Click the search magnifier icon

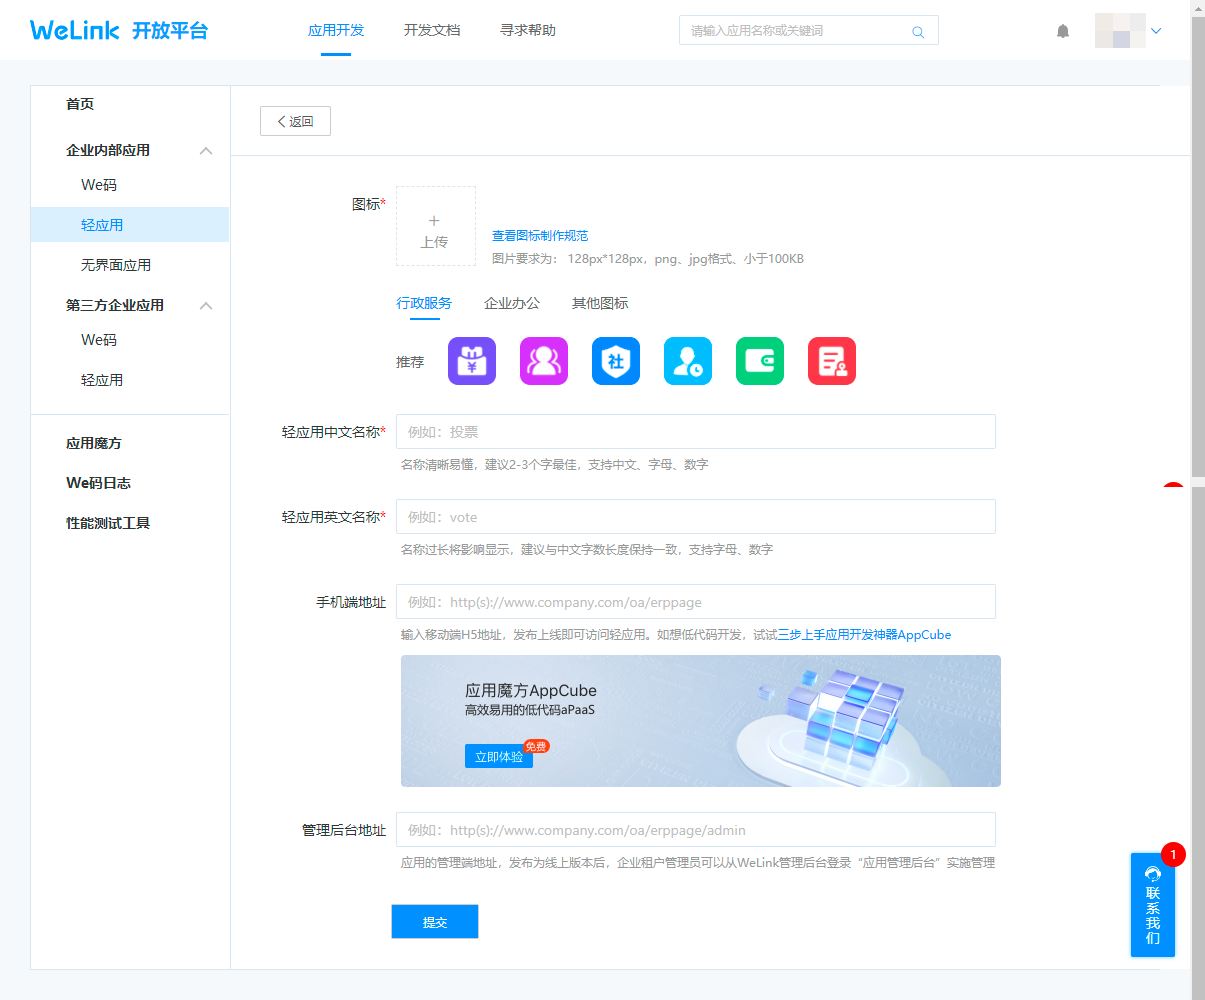coord(918,32)
